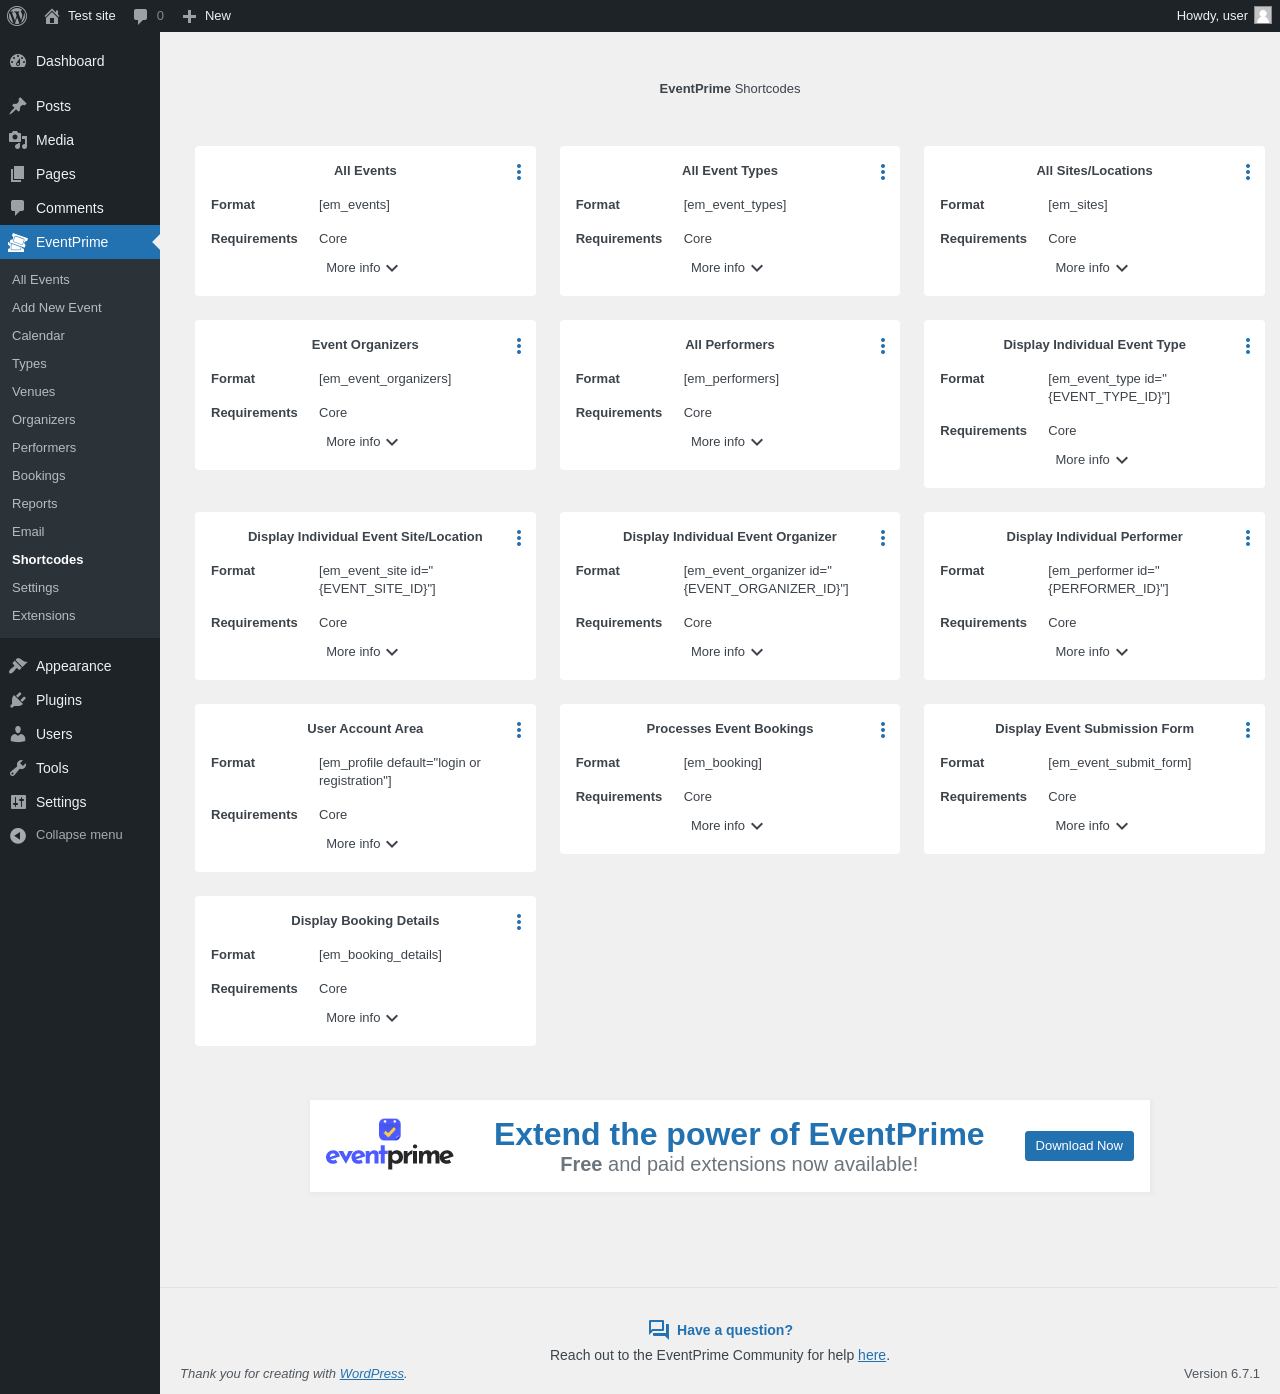The image size is (1280, 1394).
Task: Expand More info on All Events card
Action: [362, 268]
